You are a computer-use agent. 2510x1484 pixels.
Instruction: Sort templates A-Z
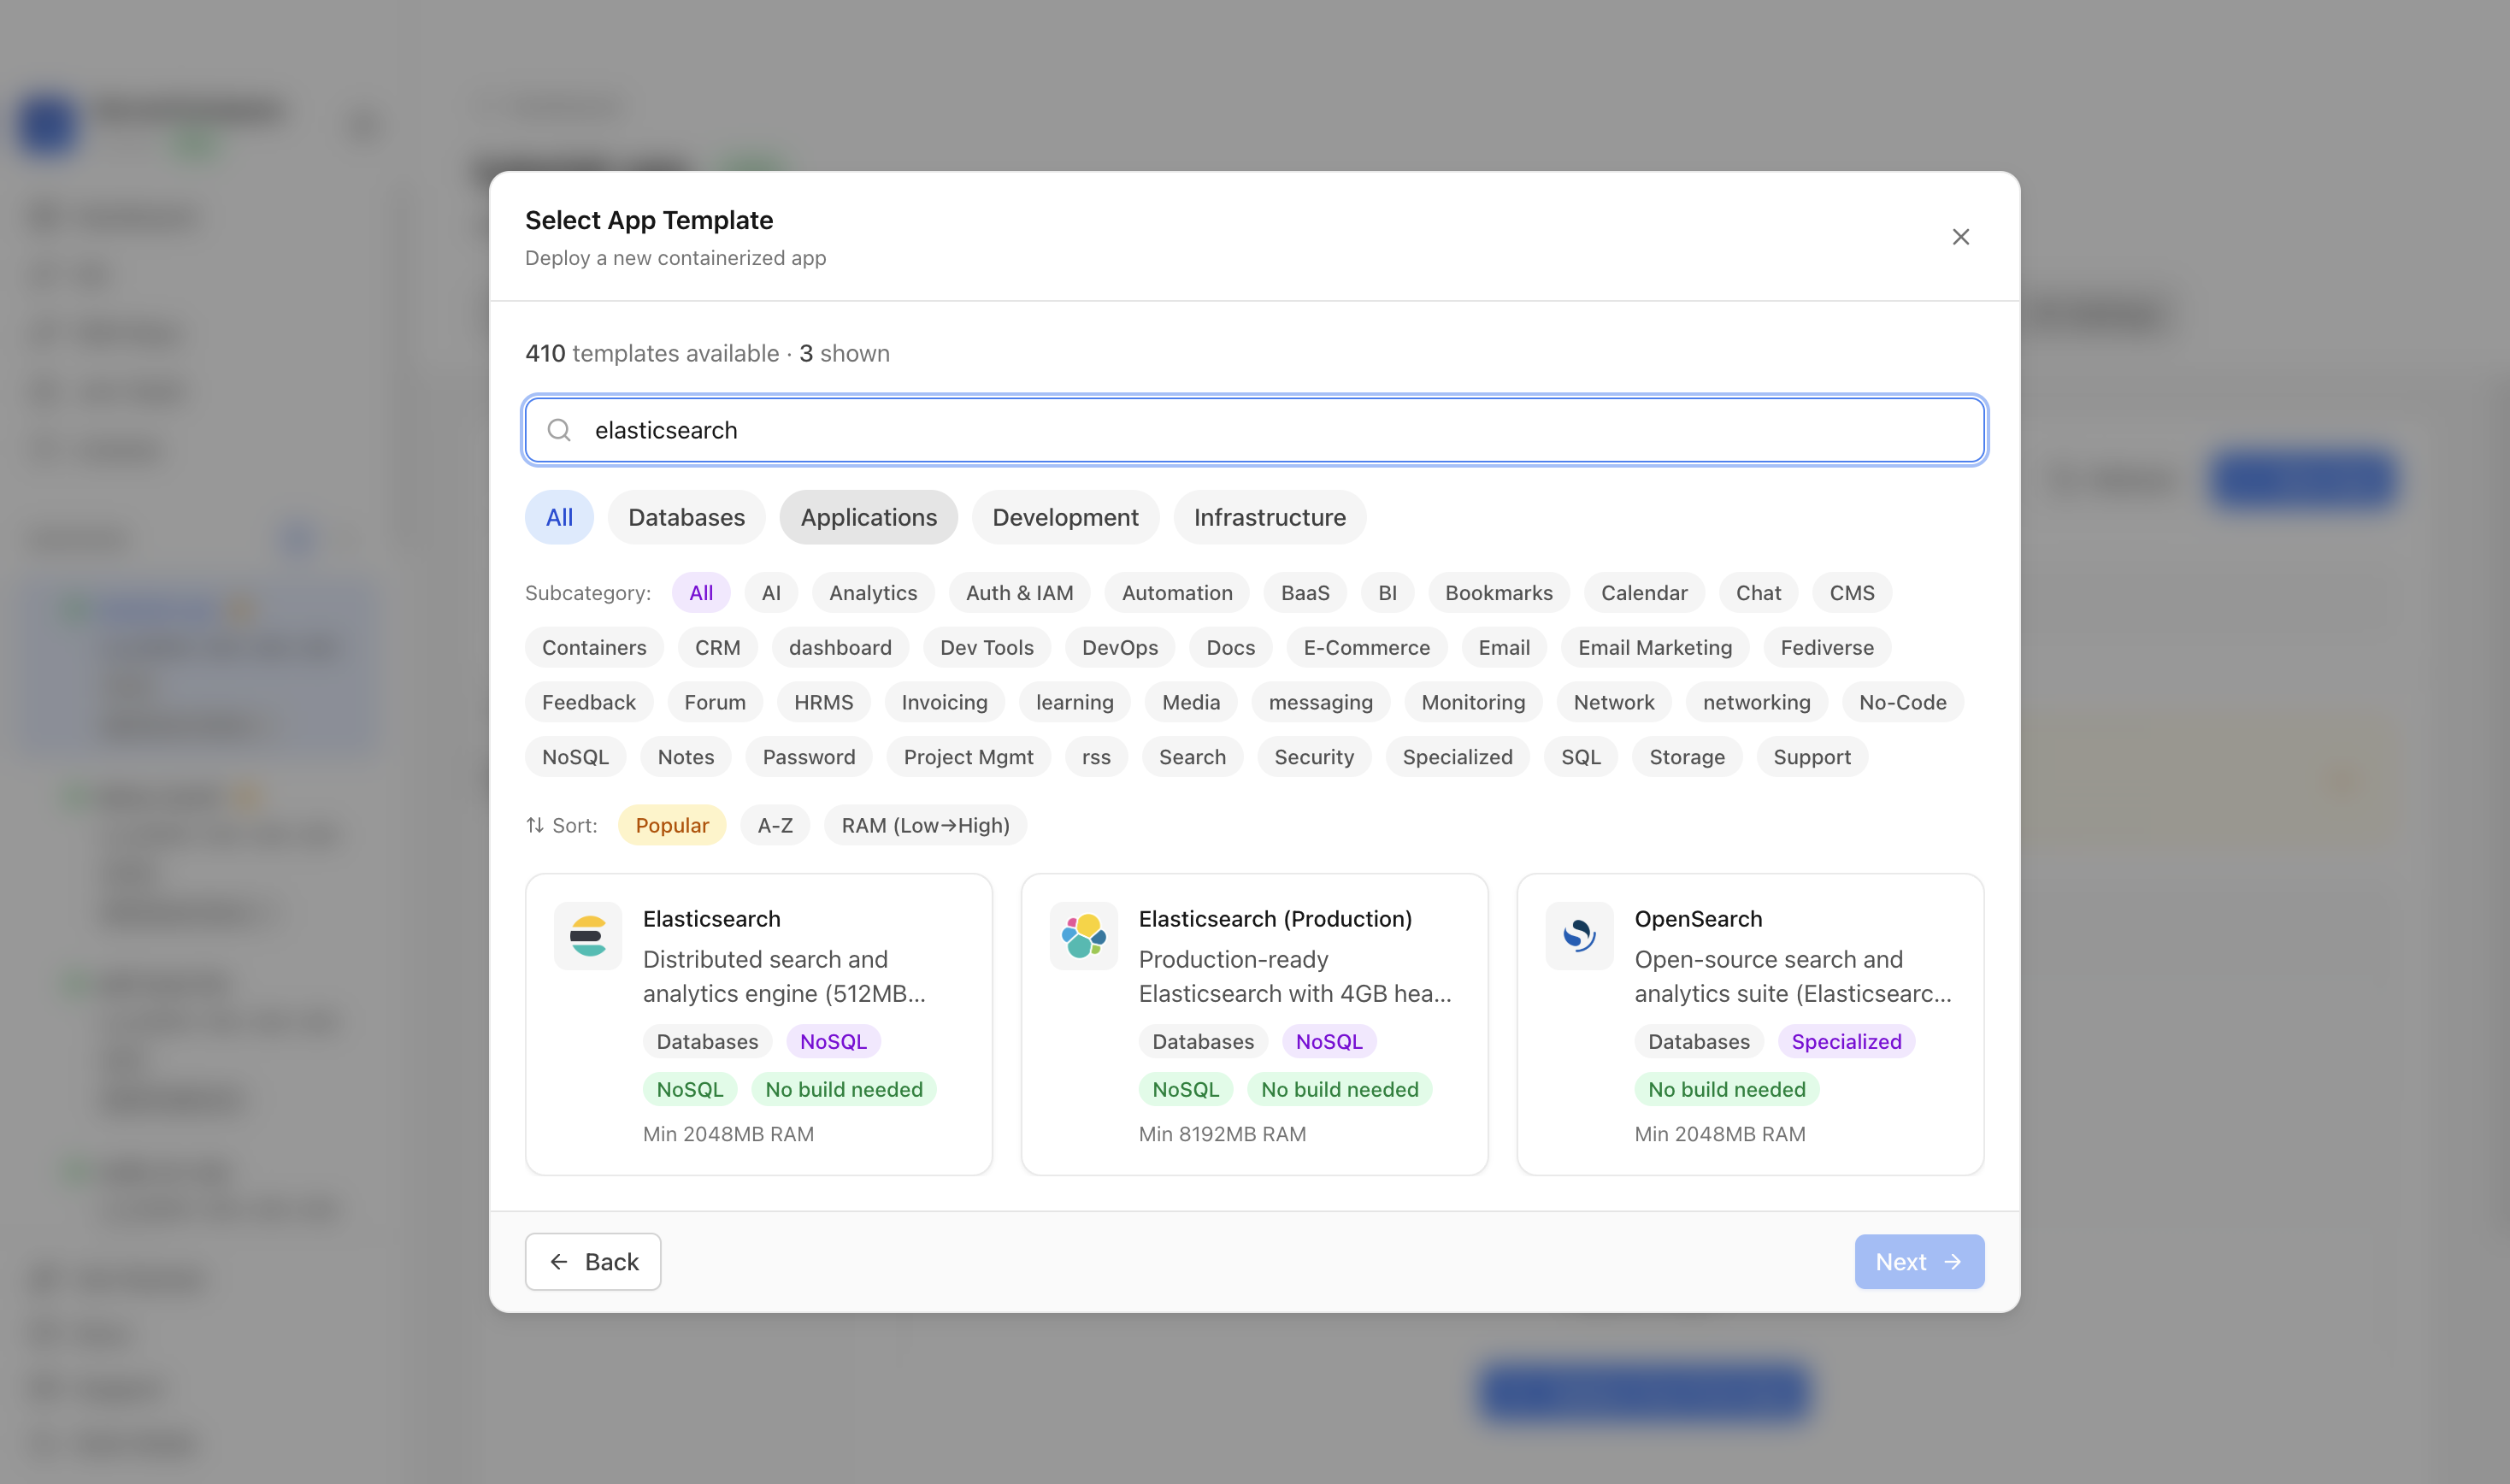[775, 825]
